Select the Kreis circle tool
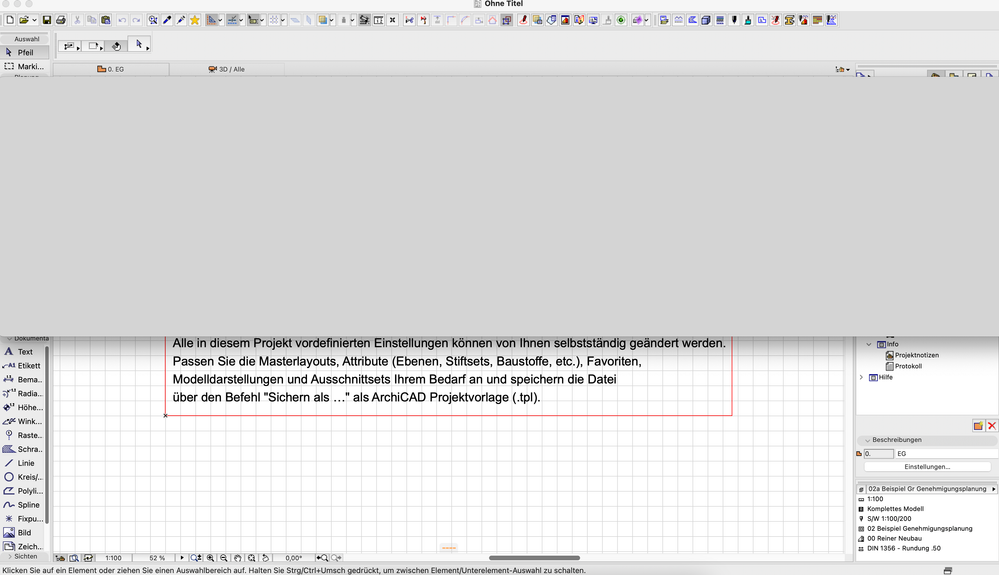The height and width of the screenshot is (575, 999). coord(24,477)
